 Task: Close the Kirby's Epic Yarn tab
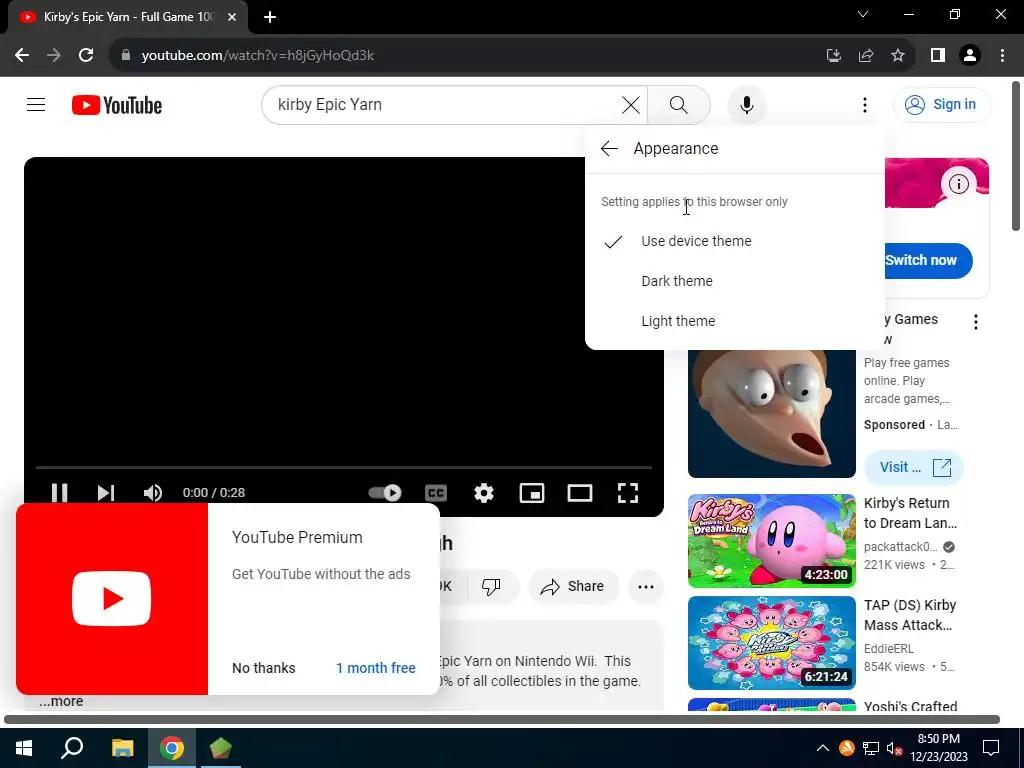click(x=232, y=17)
